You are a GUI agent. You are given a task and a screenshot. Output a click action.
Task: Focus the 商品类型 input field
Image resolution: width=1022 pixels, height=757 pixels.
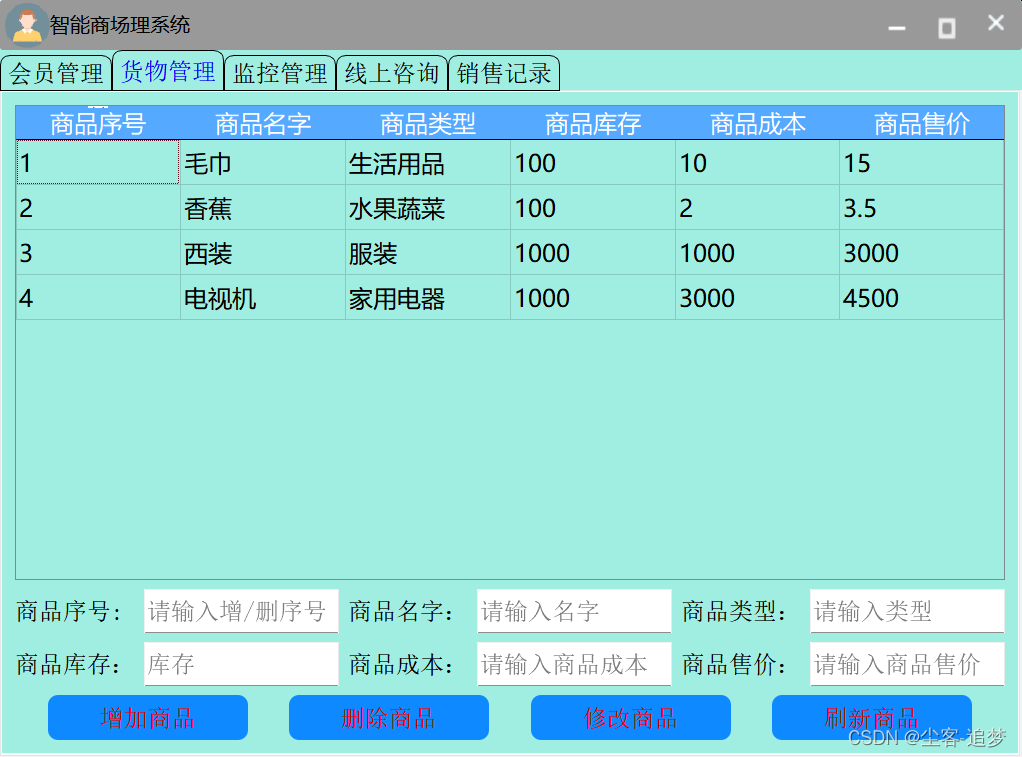(x=907, y=611)
